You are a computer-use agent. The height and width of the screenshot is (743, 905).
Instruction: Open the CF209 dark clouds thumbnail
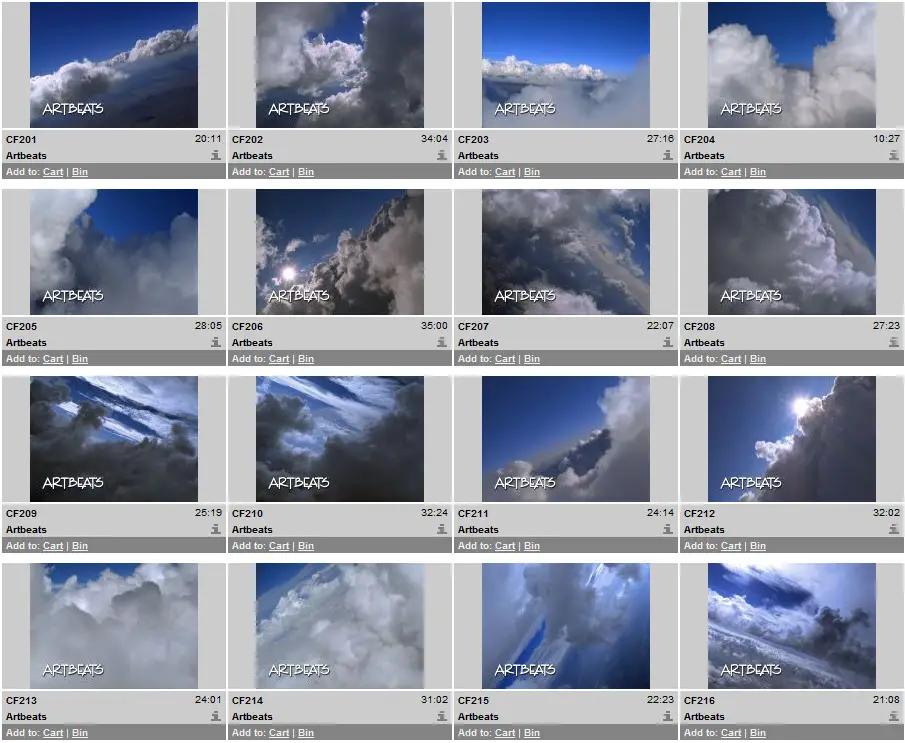coord(114,439)
